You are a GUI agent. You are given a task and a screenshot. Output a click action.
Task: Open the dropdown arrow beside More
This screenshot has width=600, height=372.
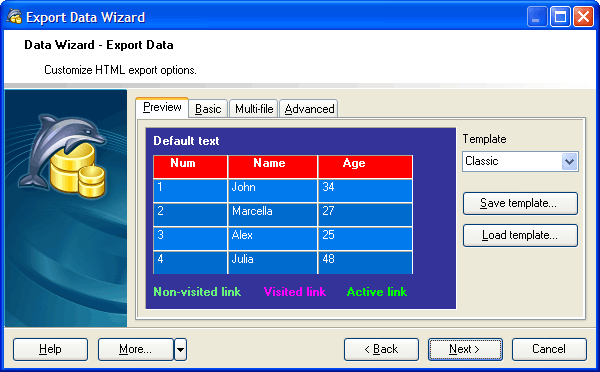click(181, 349)
